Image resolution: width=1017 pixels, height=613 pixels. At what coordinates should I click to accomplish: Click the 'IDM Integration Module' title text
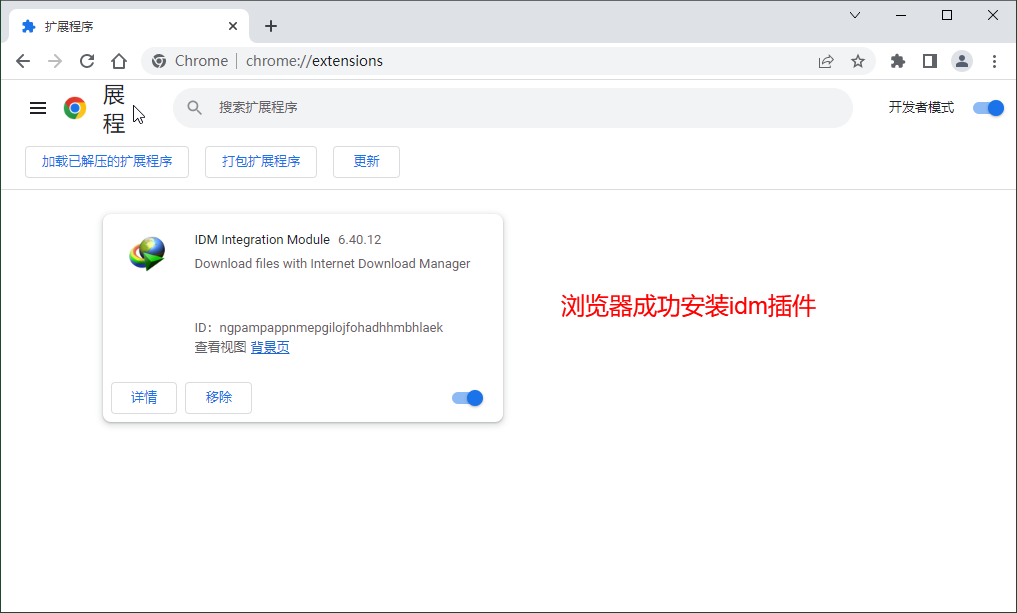point(262,240)
